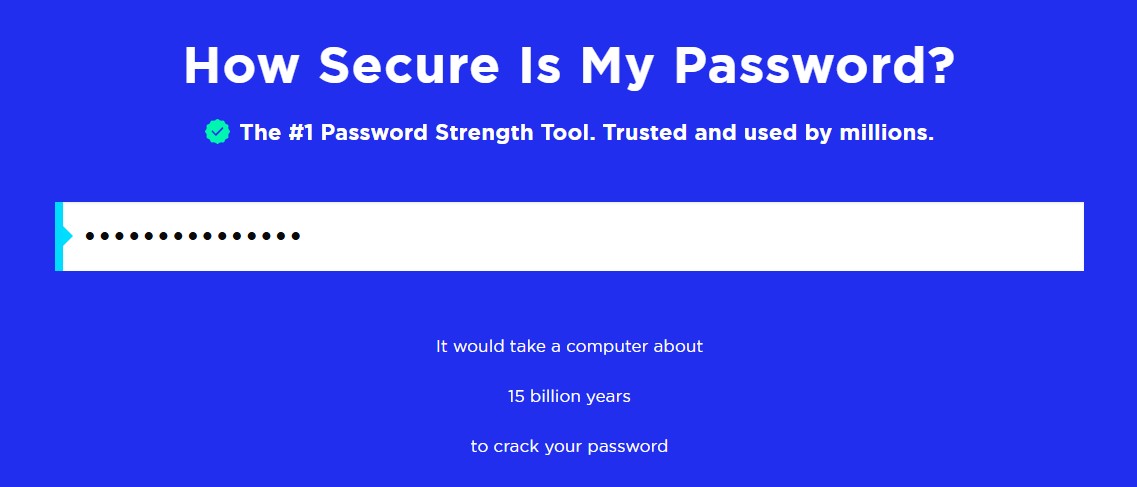
Task: Click the first masked password dot
Action: coord(90,237)
